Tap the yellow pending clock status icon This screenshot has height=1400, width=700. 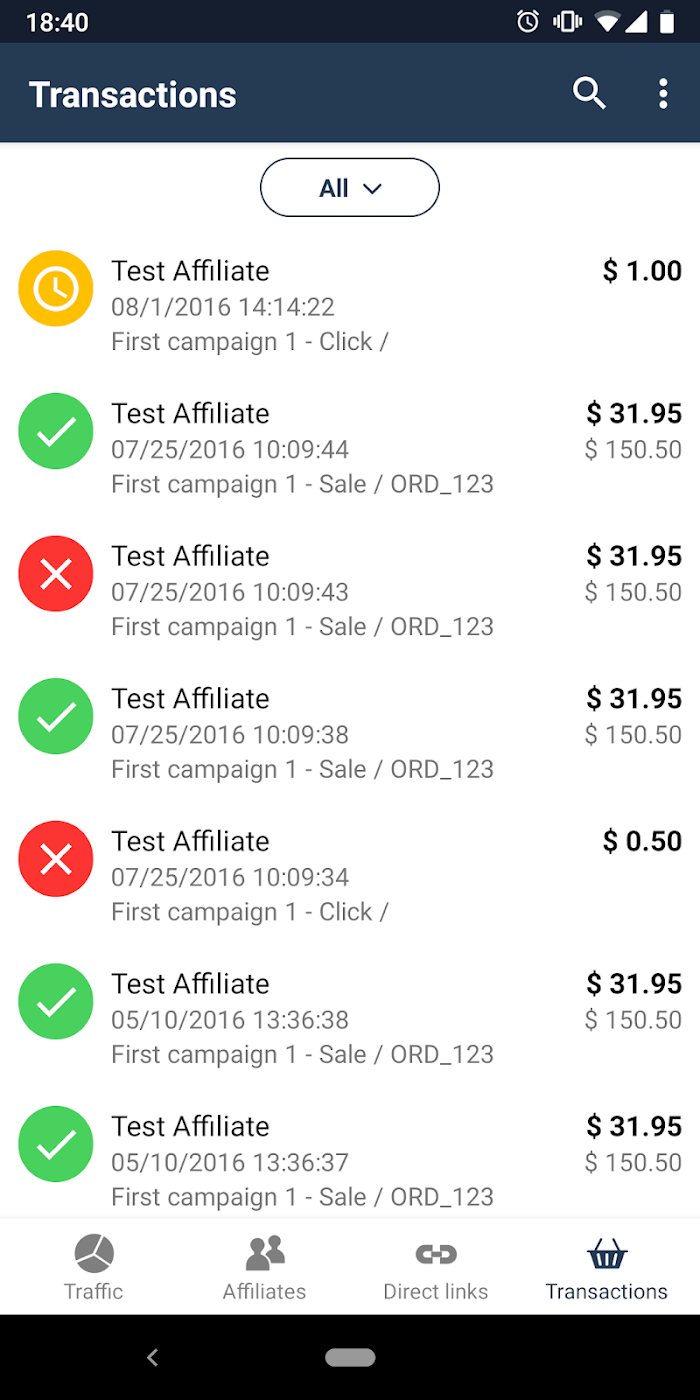[x=56, y=288]
